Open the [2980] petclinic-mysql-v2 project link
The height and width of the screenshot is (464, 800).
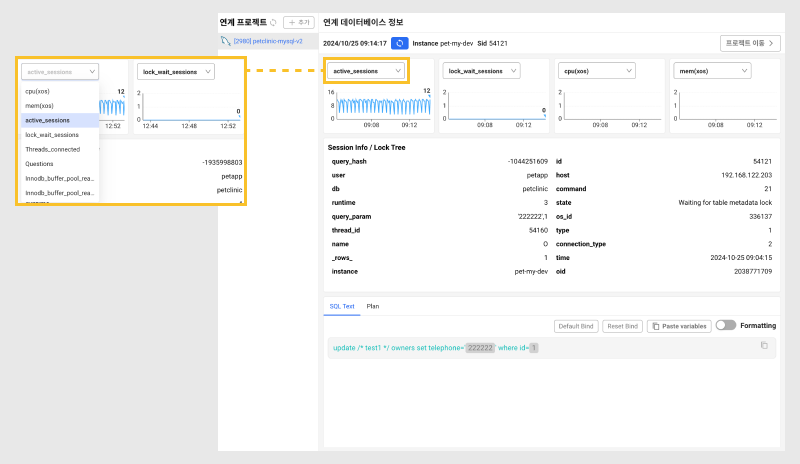click(x=268, y=41)
